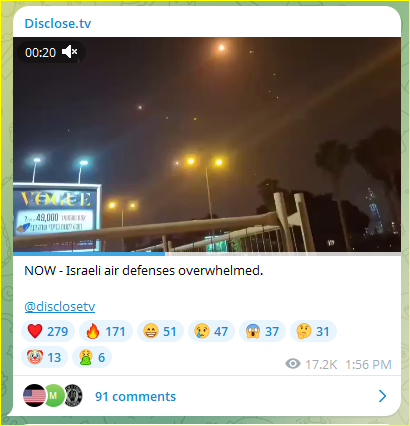The width and height of the screenshot is (410, 426).
Task: Expand comments with the right chevron arrow
Action: [382, 396]
